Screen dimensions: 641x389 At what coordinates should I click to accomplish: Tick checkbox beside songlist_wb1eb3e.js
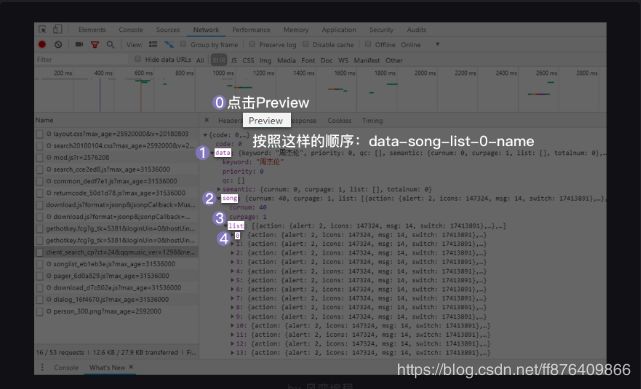(40, 264)
